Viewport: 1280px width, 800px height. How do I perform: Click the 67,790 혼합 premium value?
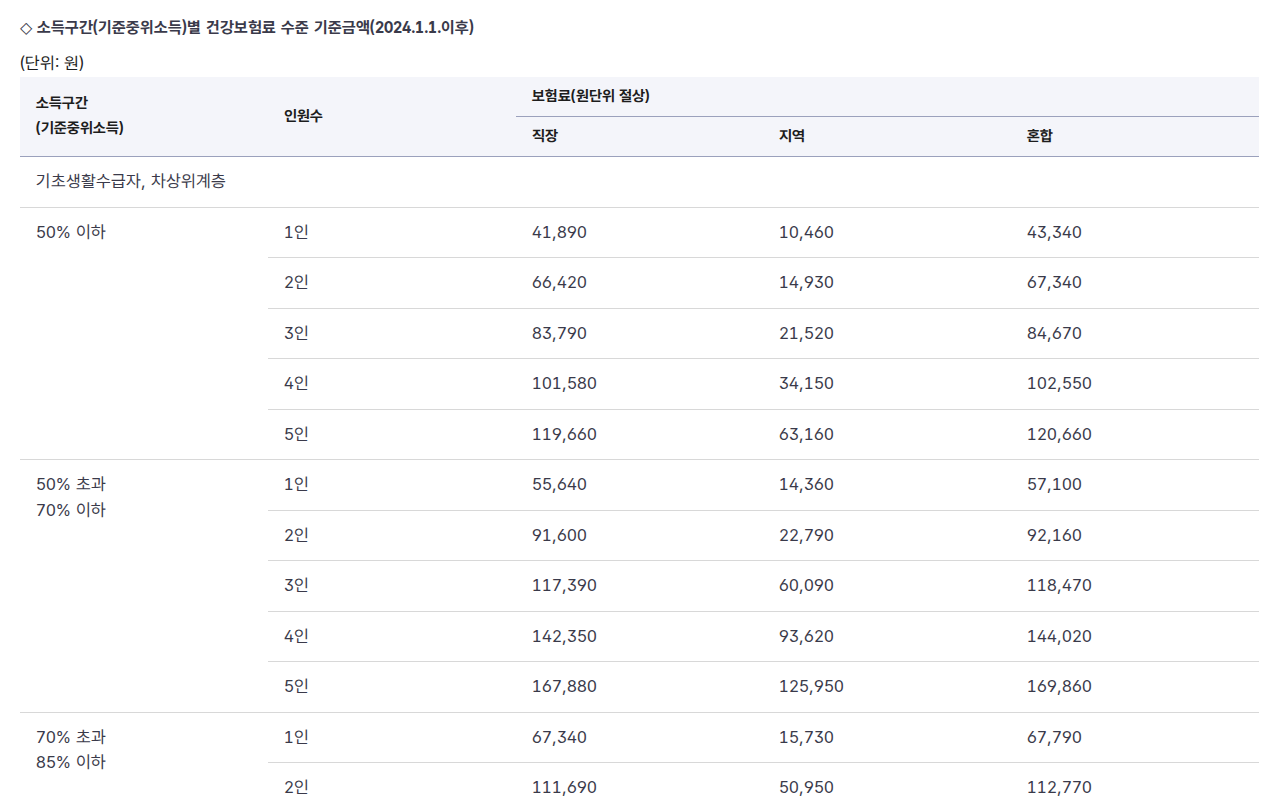pos(1054,737)
